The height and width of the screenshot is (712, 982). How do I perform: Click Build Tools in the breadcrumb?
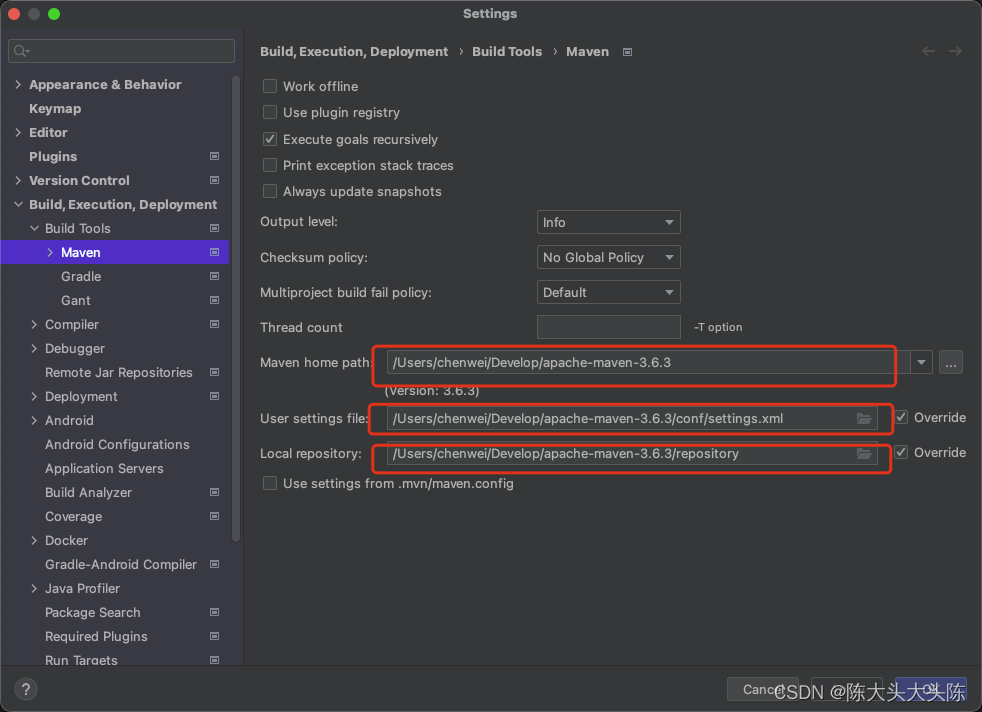507,52
